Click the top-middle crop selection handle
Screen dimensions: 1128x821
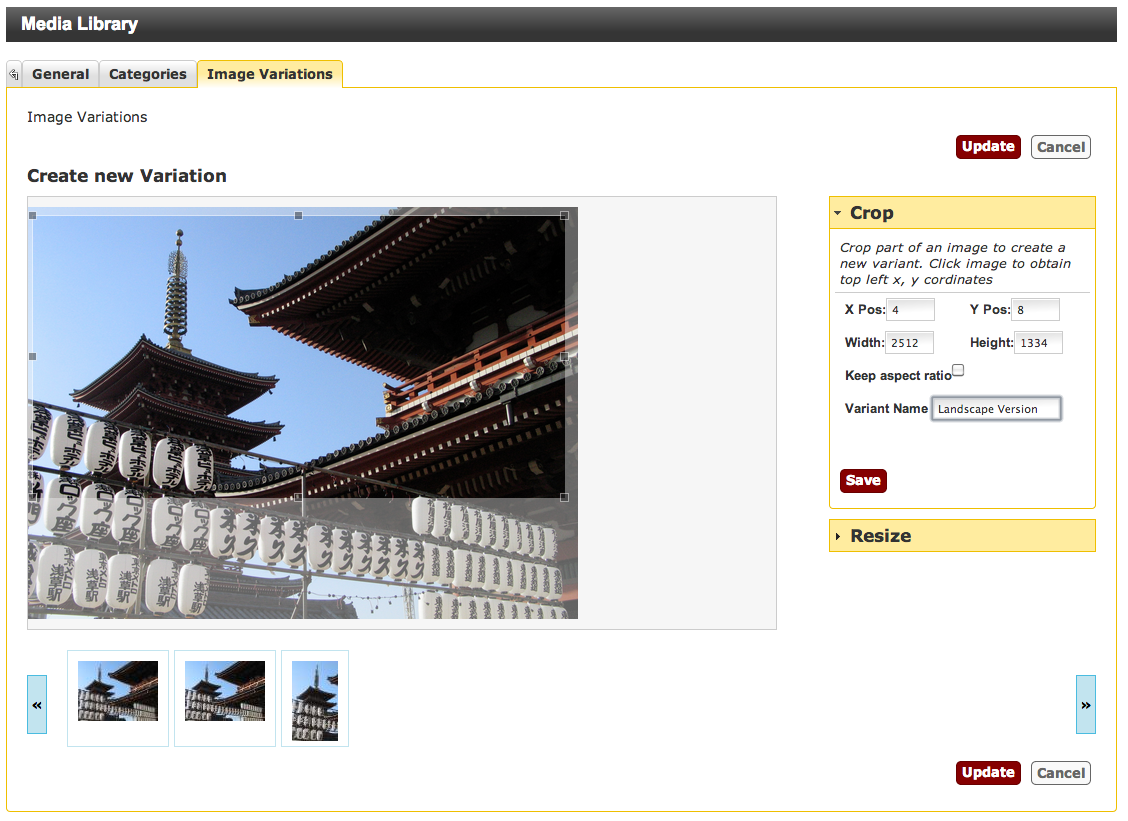[298, 215]
